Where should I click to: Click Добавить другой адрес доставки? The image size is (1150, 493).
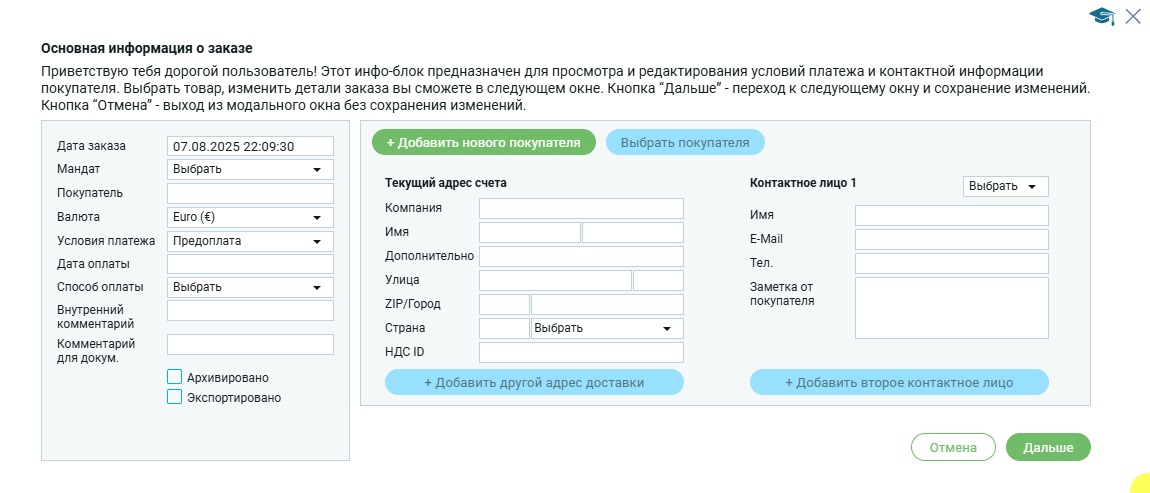534,383
